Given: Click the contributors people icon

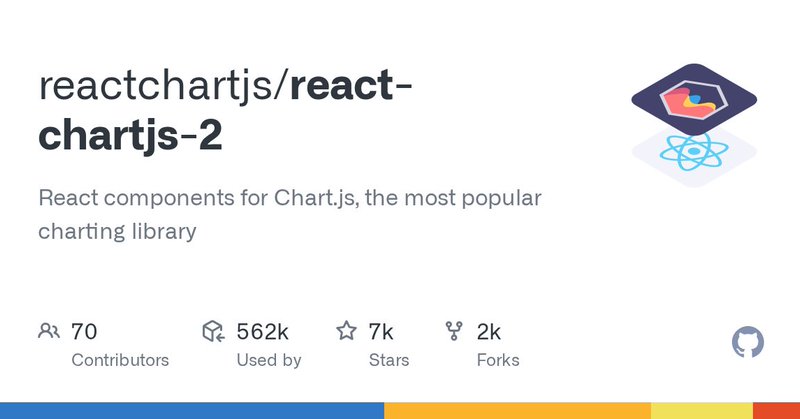Looking at the screenshot, I should pyautogui.click(x=49, y=331).
